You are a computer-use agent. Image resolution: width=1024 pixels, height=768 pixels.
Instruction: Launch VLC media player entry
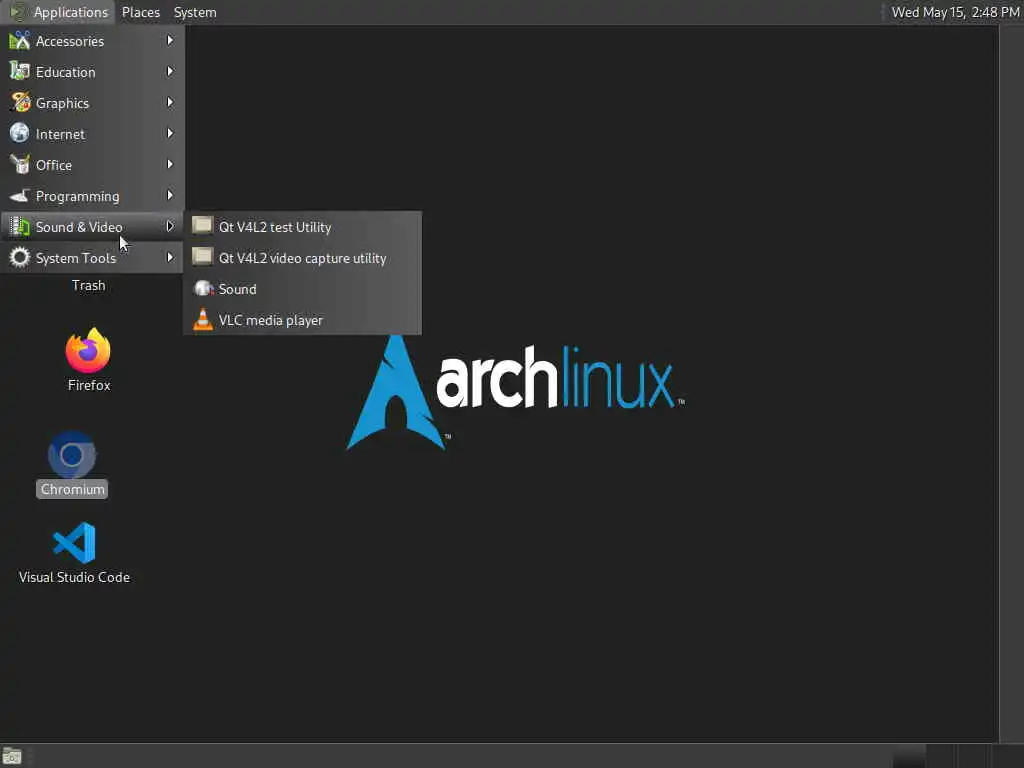[x=302, y=320]
